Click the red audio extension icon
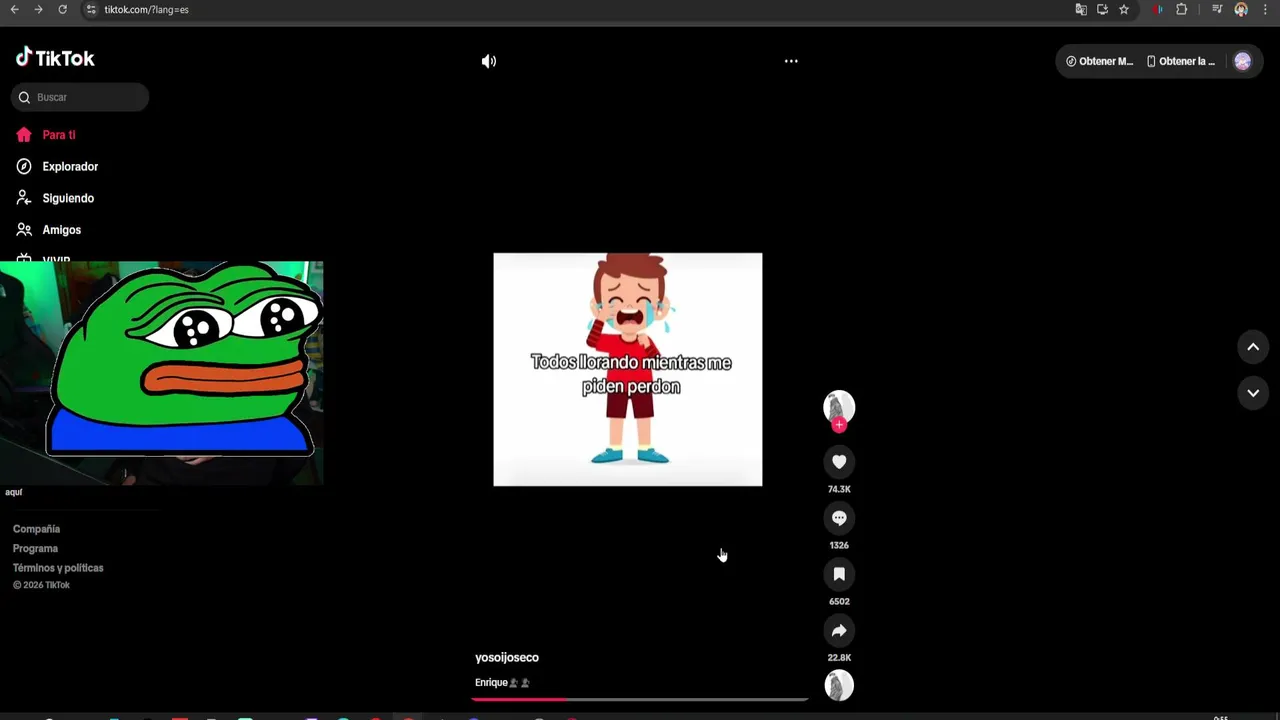Screen dimensions: 1280x720 1158,9
